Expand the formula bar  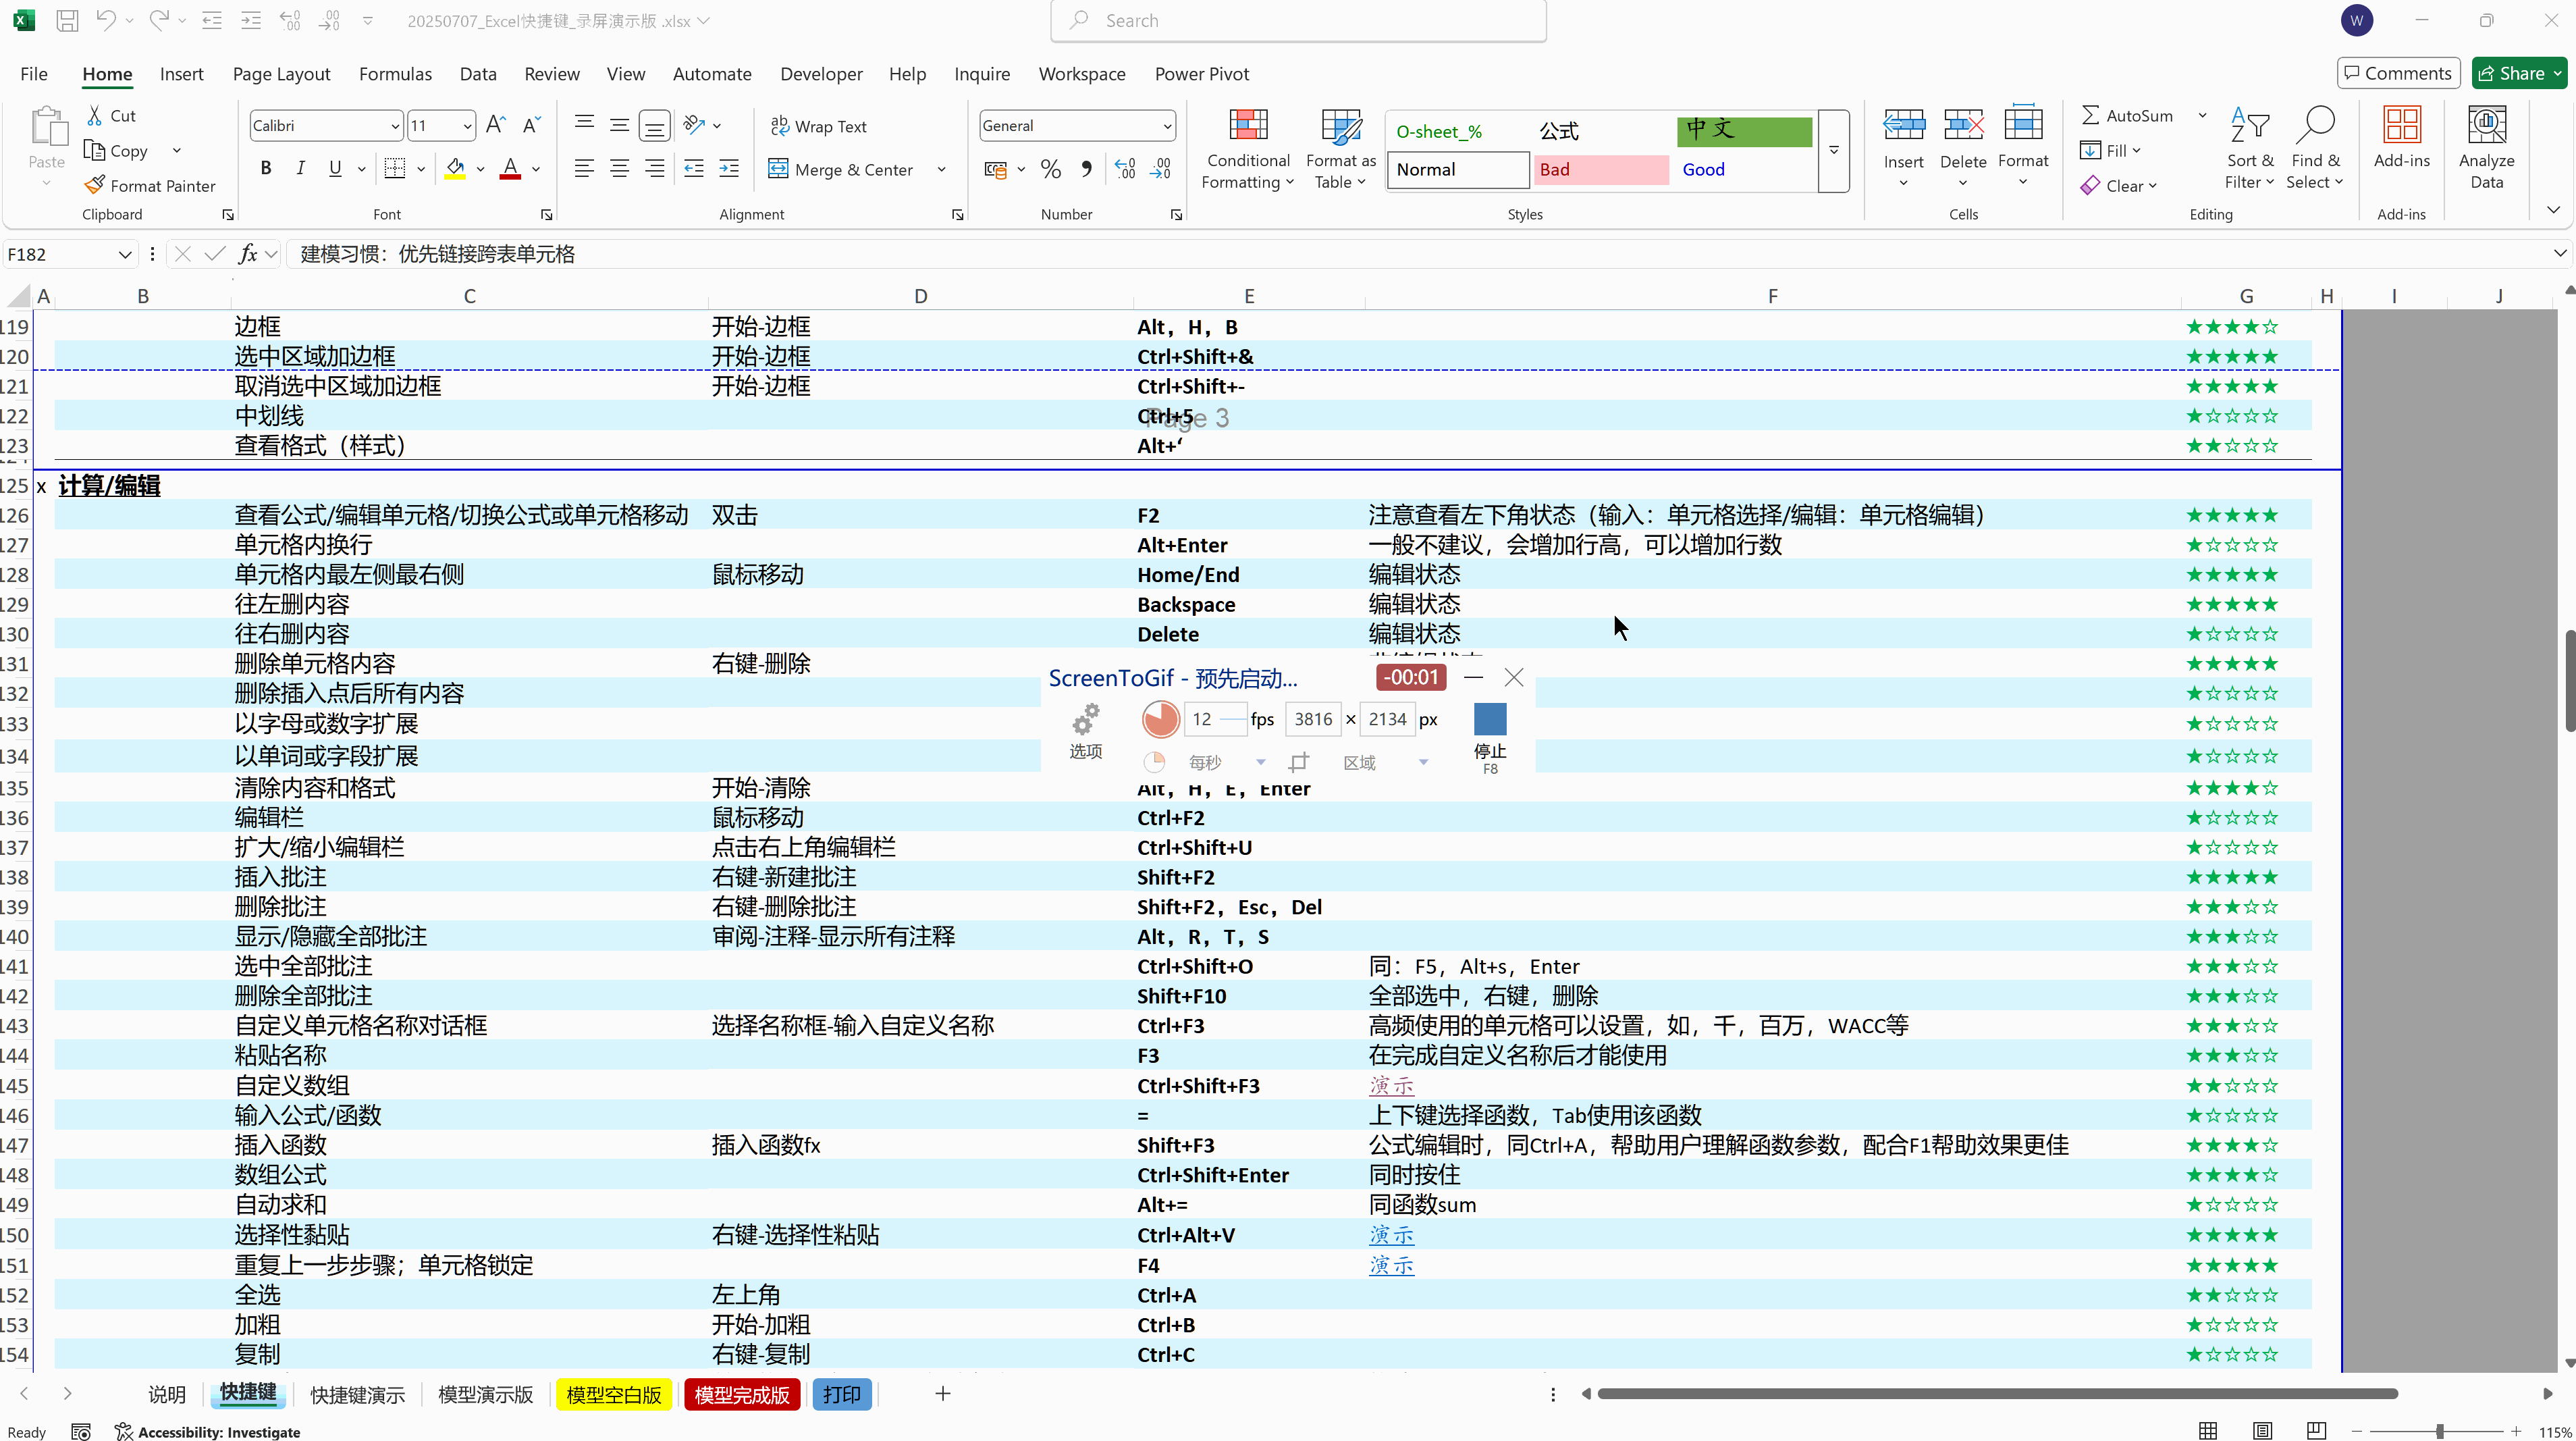[x=2560, y=254]
